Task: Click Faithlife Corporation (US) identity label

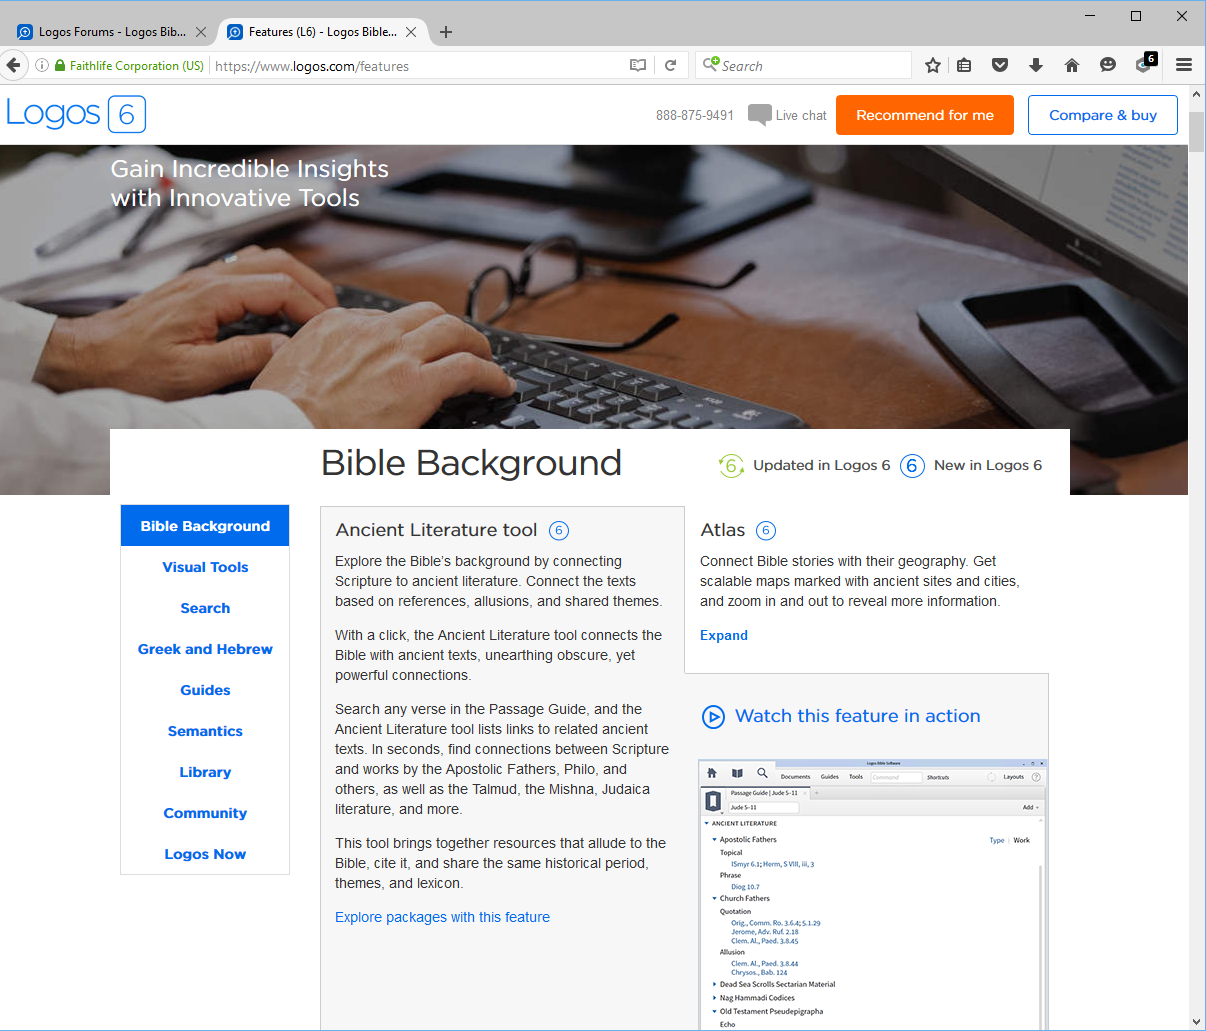Action: [137, 66]
